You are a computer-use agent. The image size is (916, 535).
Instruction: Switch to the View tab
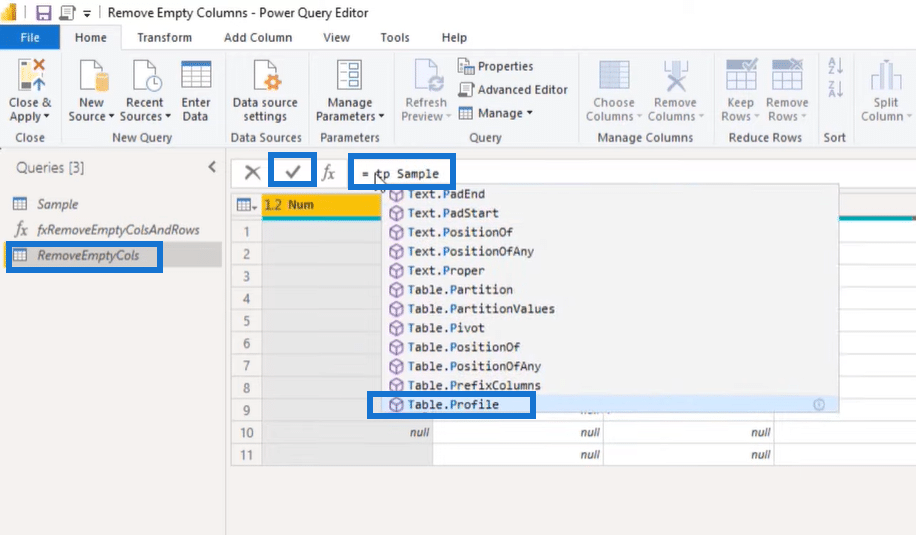point(336,37)
